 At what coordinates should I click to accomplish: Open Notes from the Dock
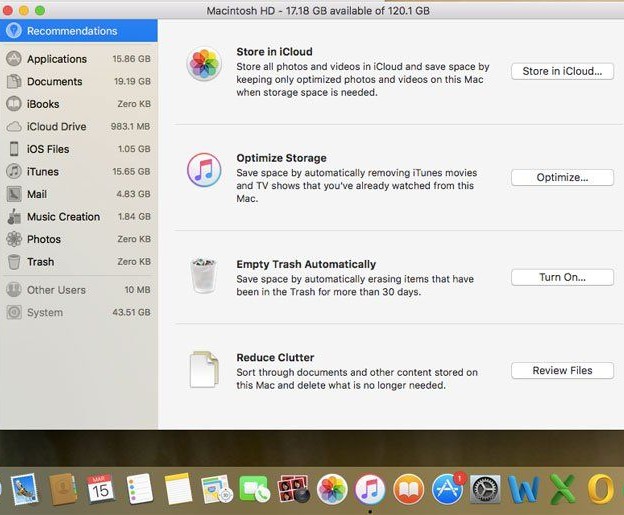(178, 489)
